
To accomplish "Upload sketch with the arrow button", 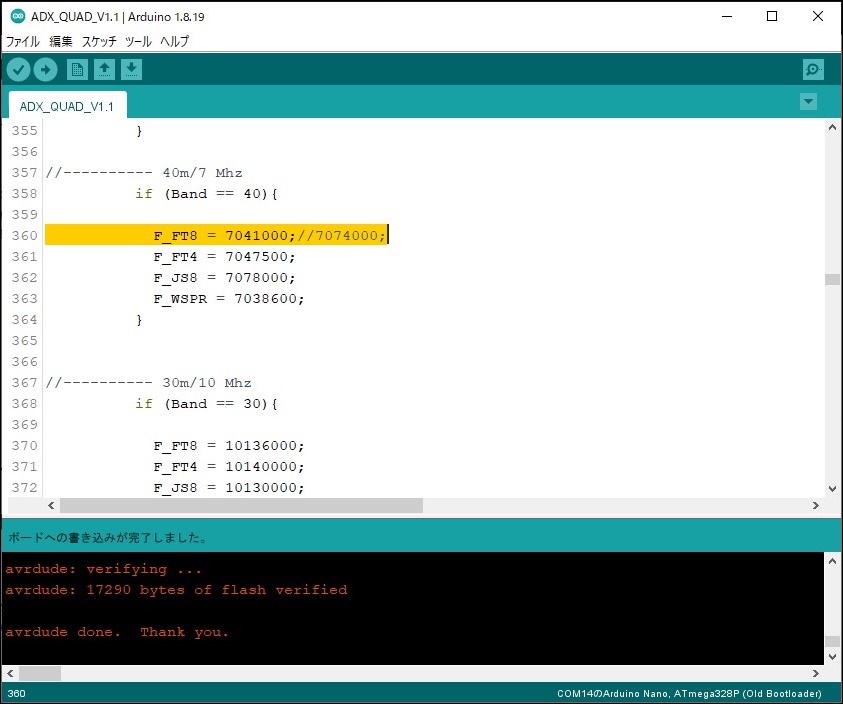I will (46, 69).
